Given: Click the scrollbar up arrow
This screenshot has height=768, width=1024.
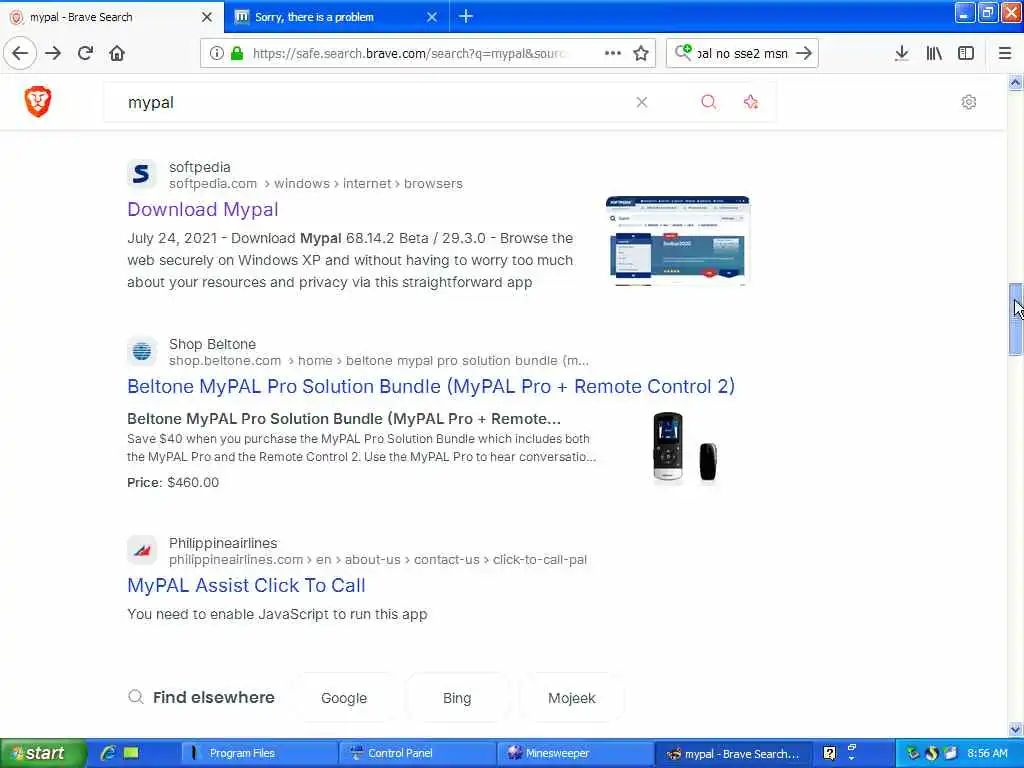Looking at the screenshot, I should [1015, 82].
